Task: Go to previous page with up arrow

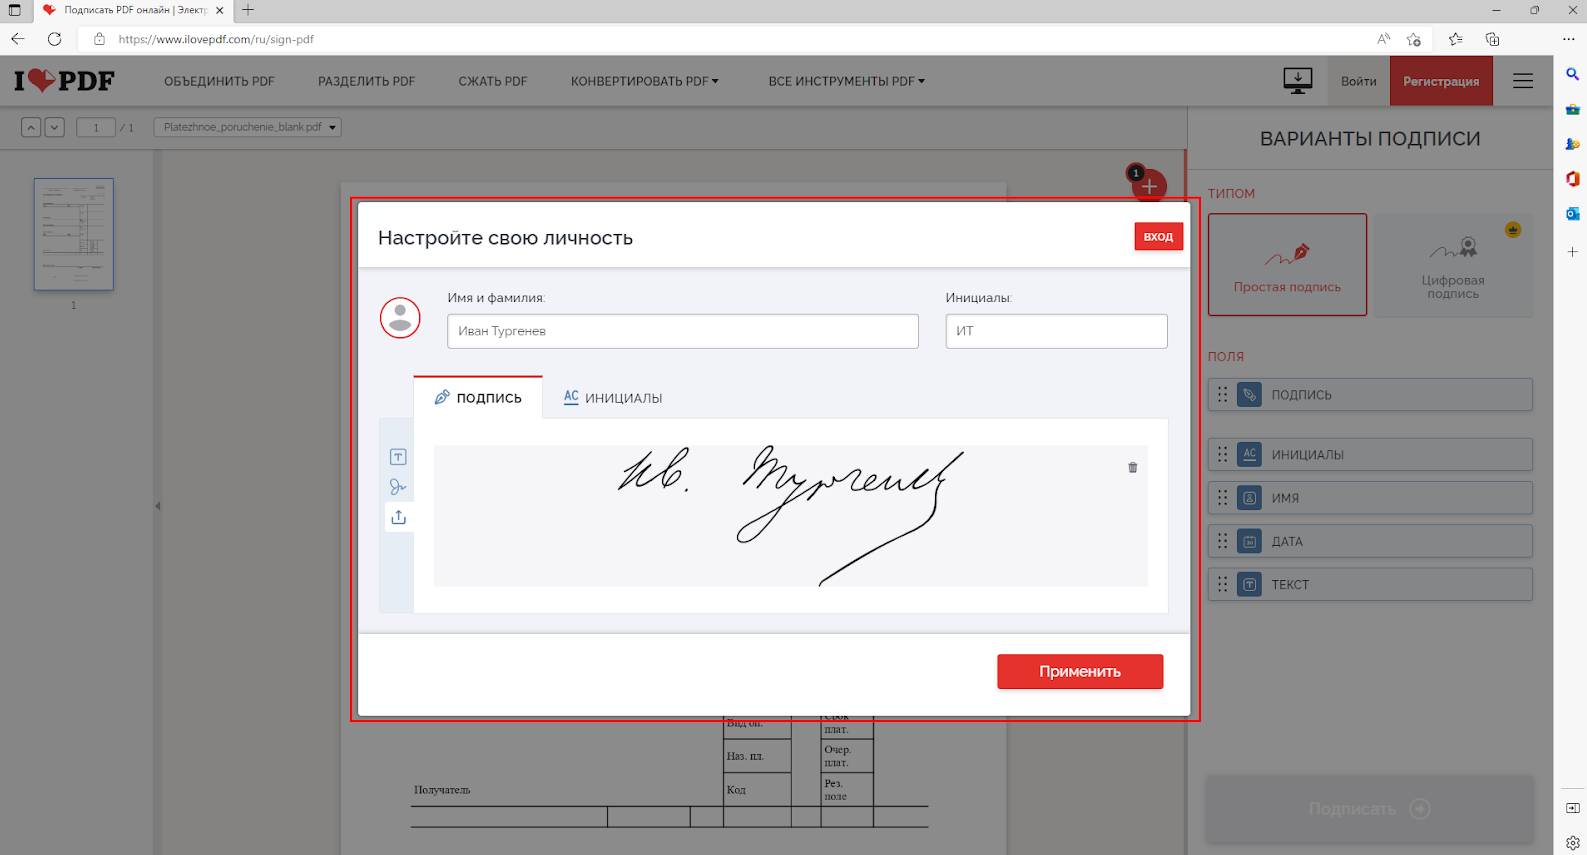Action: [31, 127]
